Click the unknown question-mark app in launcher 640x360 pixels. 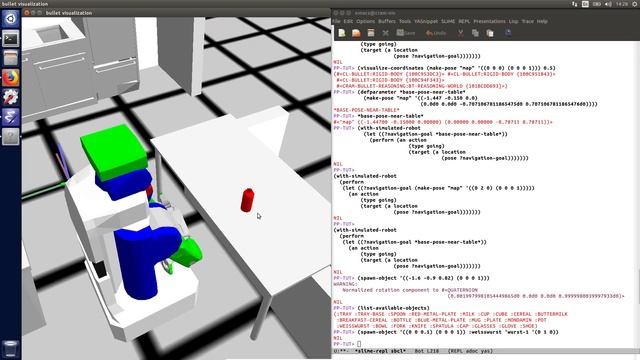click(x=11, y=137)
